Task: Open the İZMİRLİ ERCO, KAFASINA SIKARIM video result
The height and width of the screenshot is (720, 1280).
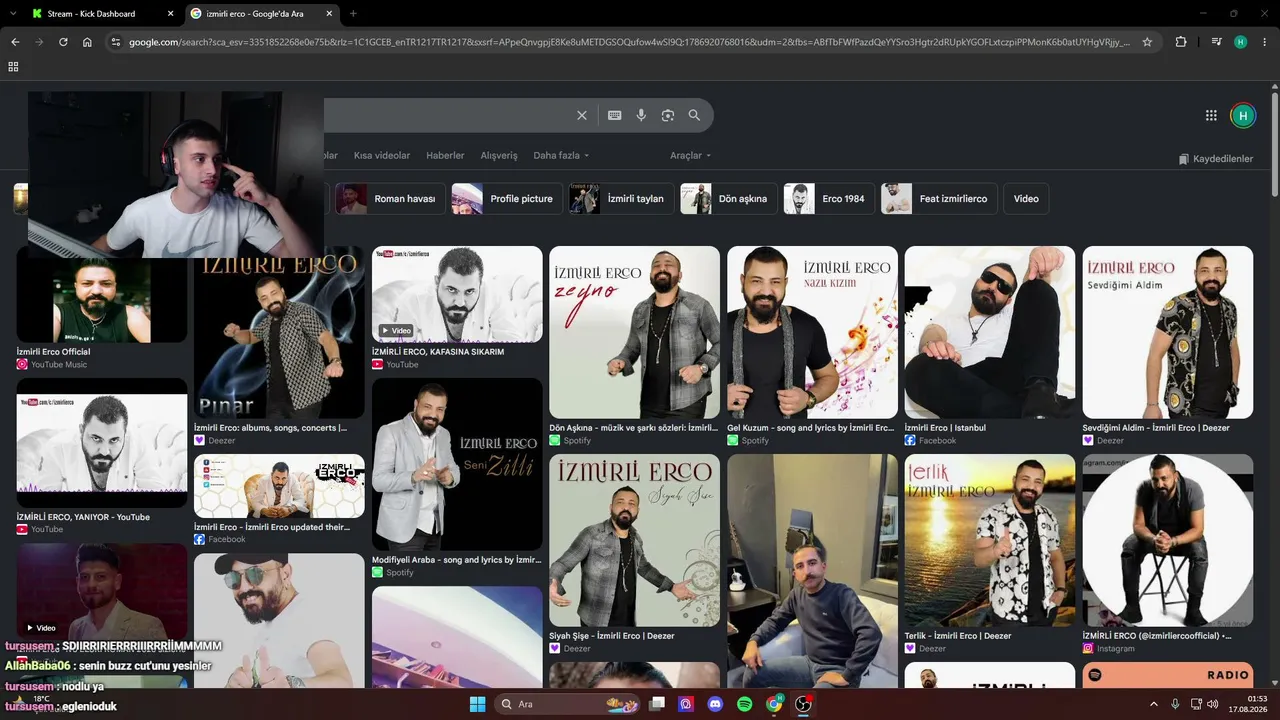Action: (x=457, y=294)
